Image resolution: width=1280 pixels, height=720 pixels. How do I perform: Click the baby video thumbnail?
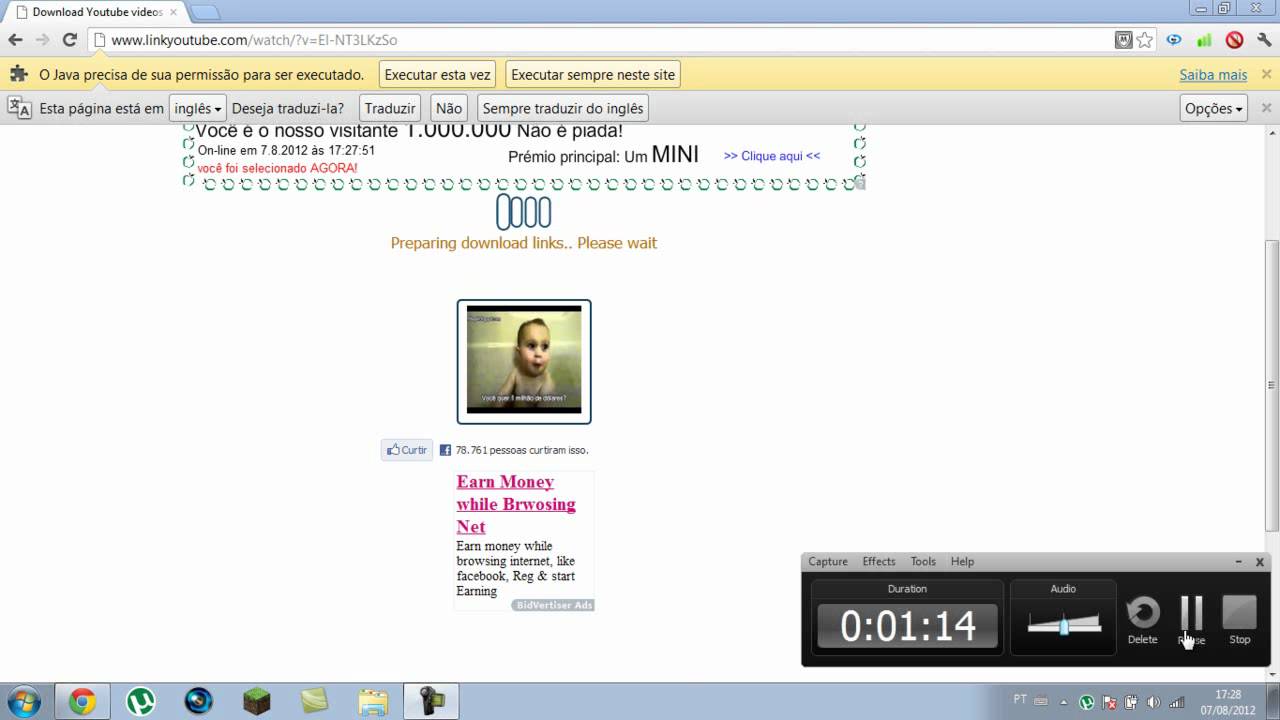pos(524,361)
